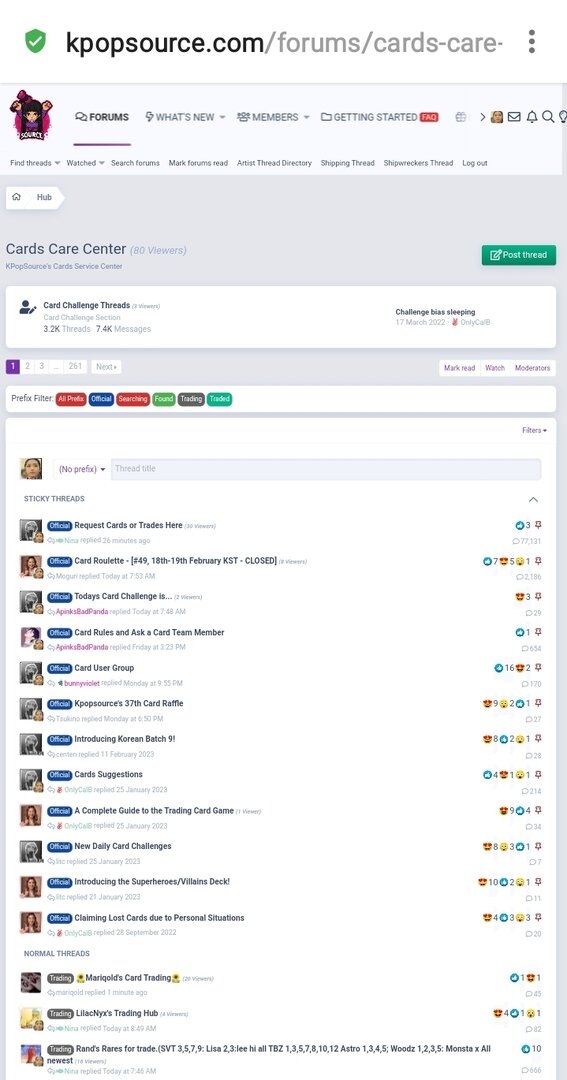Click the Post thread button
This screenshot has height=1080, width=567.
point(519,255)
